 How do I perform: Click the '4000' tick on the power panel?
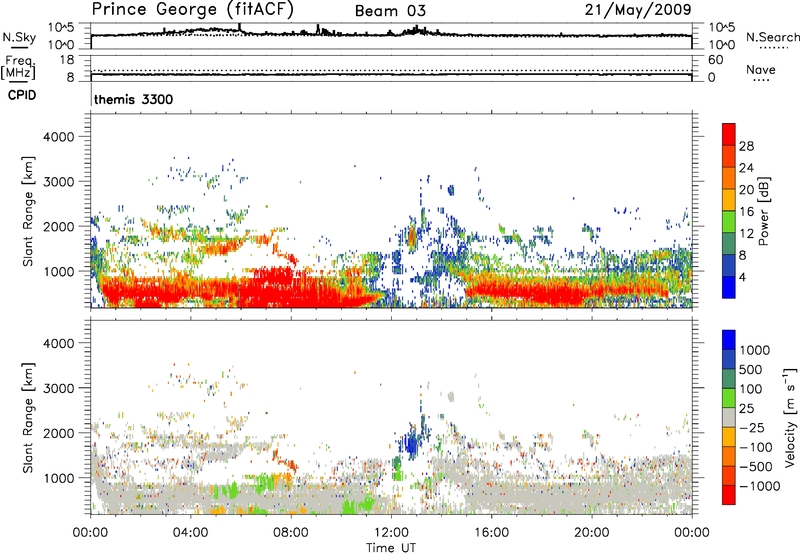coord(59,137)
